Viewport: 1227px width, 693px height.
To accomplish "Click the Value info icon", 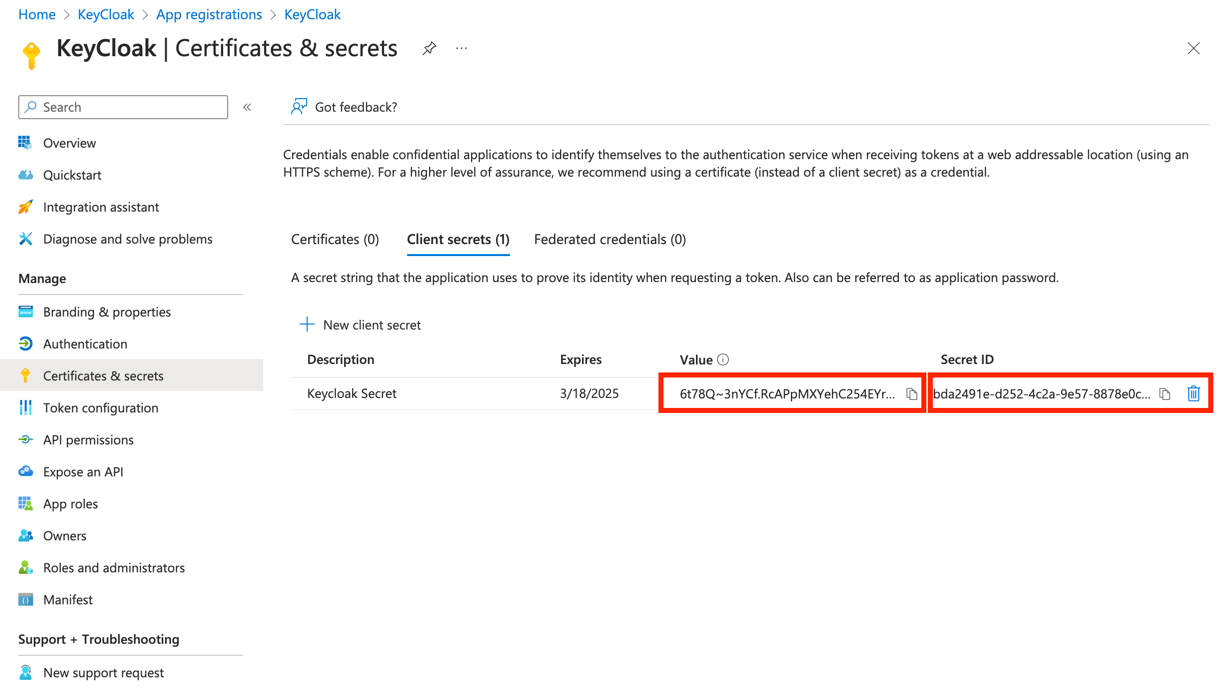I will pos(723,360).
